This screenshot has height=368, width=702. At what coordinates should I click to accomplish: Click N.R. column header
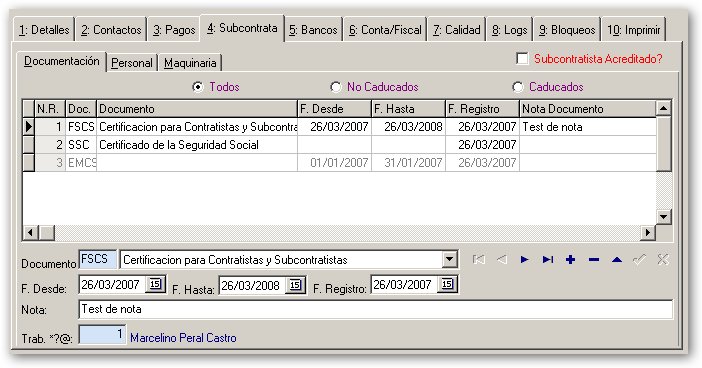pyautogui.click(x=50, y=109)
